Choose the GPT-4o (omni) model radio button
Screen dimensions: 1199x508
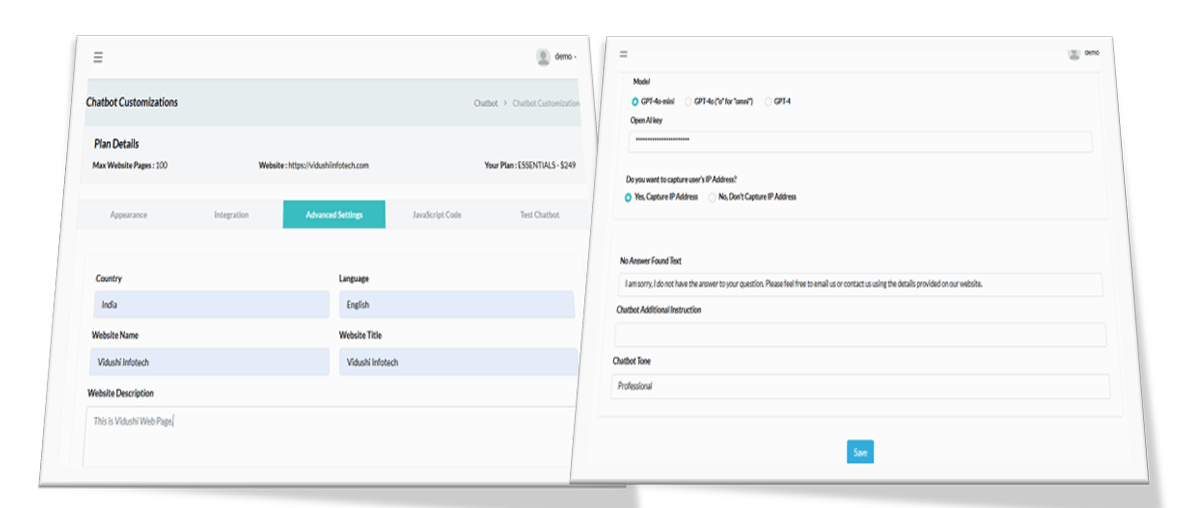(x=687, y=102)
